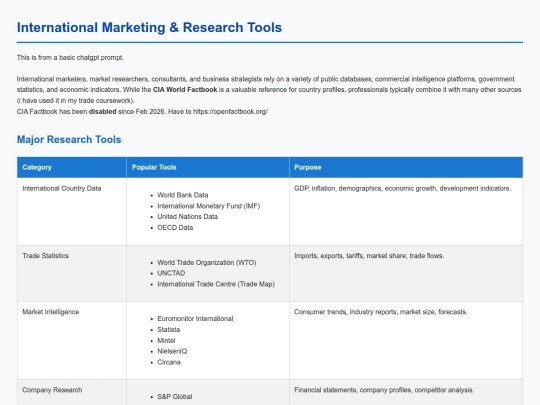540x405 pixels.
Task: Open the https://openfactbook.org/ URL
Action: [230, 112]
